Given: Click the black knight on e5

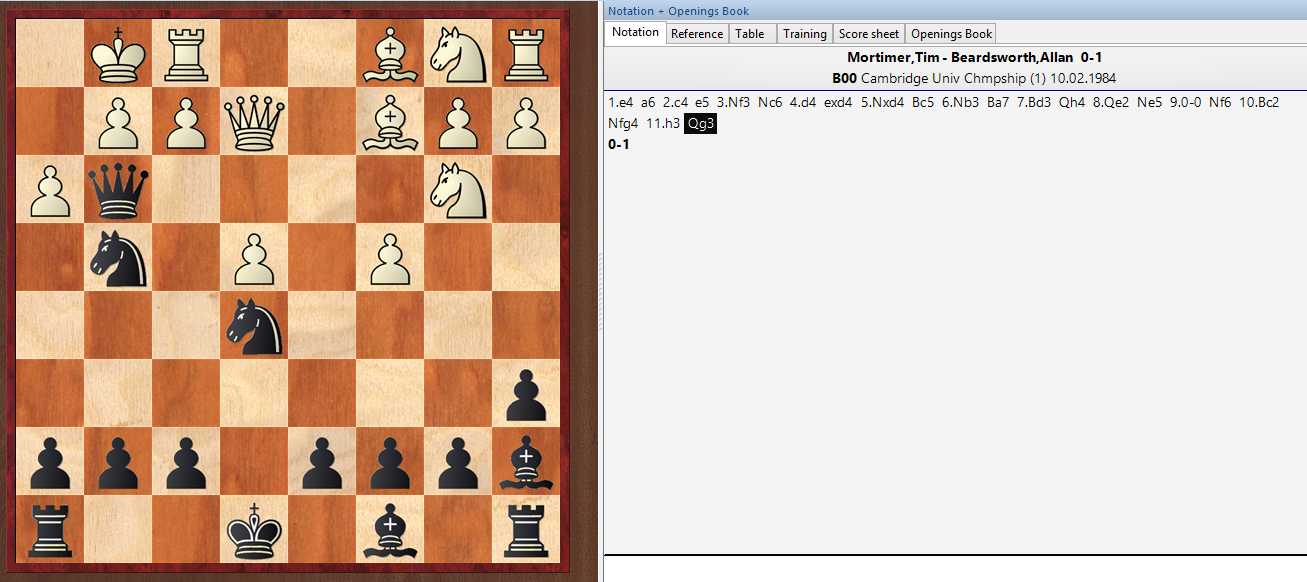Looking at the screenshot, I should [x=255, y=326].
